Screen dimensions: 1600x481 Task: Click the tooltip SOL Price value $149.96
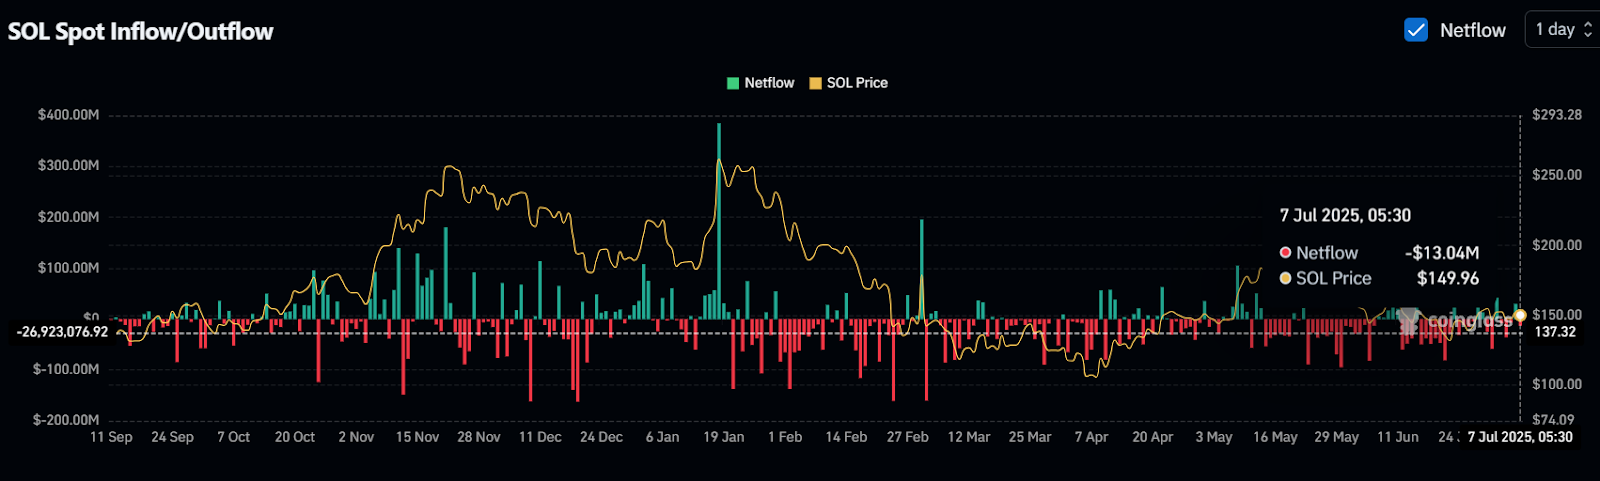[1448, 278]
